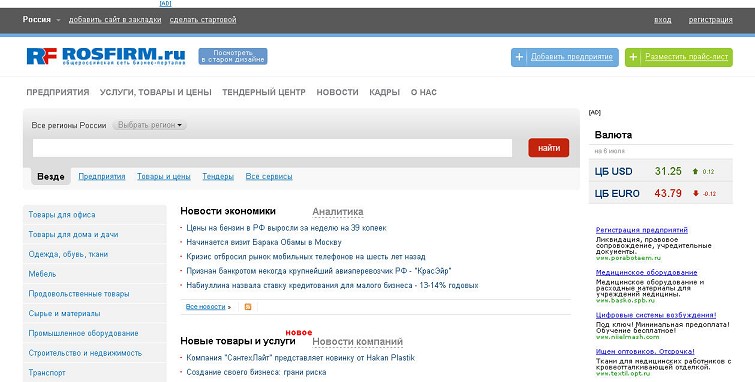Click EURO rate value 43.79
This screenshot has height=382, width=755.
click(668, 193)
